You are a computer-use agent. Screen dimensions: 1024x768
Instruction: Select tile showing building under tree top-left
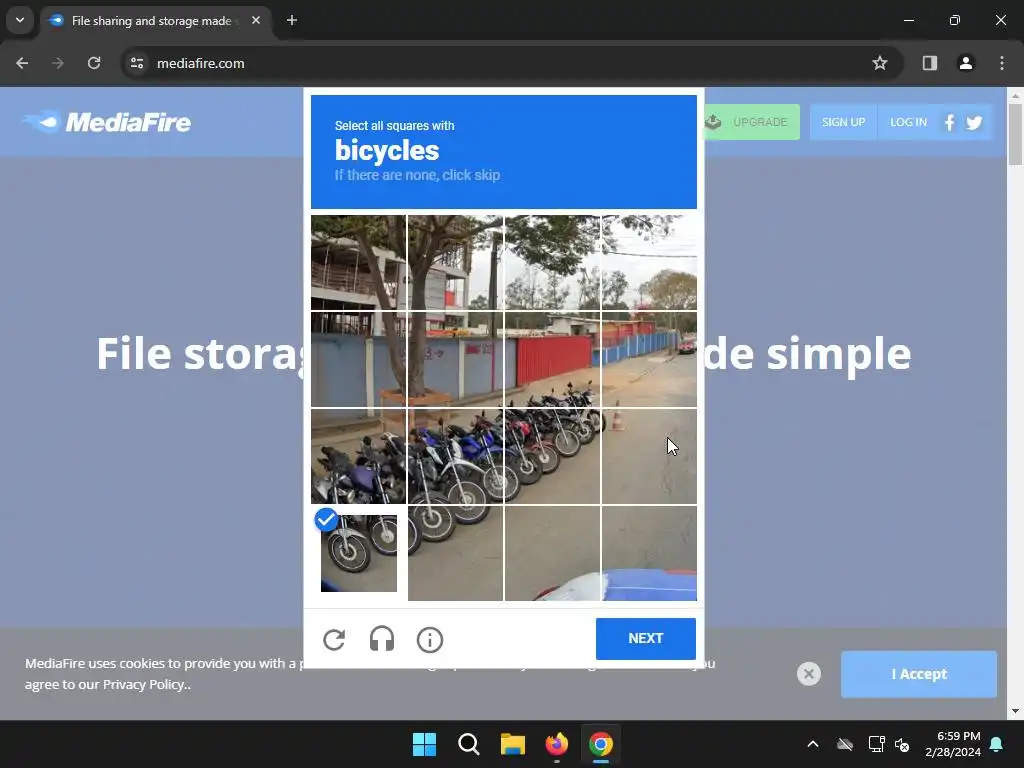point(359,262)
